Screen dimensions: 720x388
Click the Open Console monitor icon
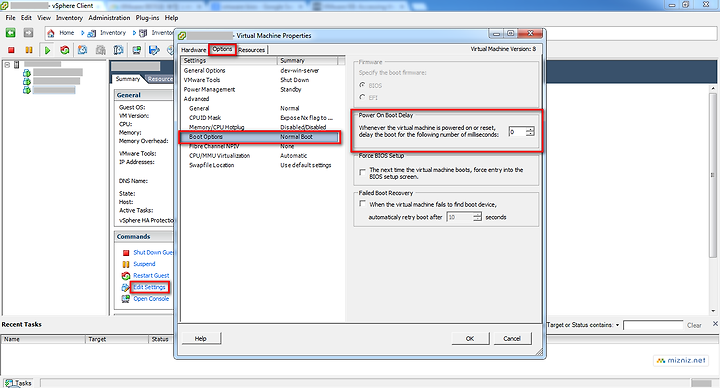(125, 299)
